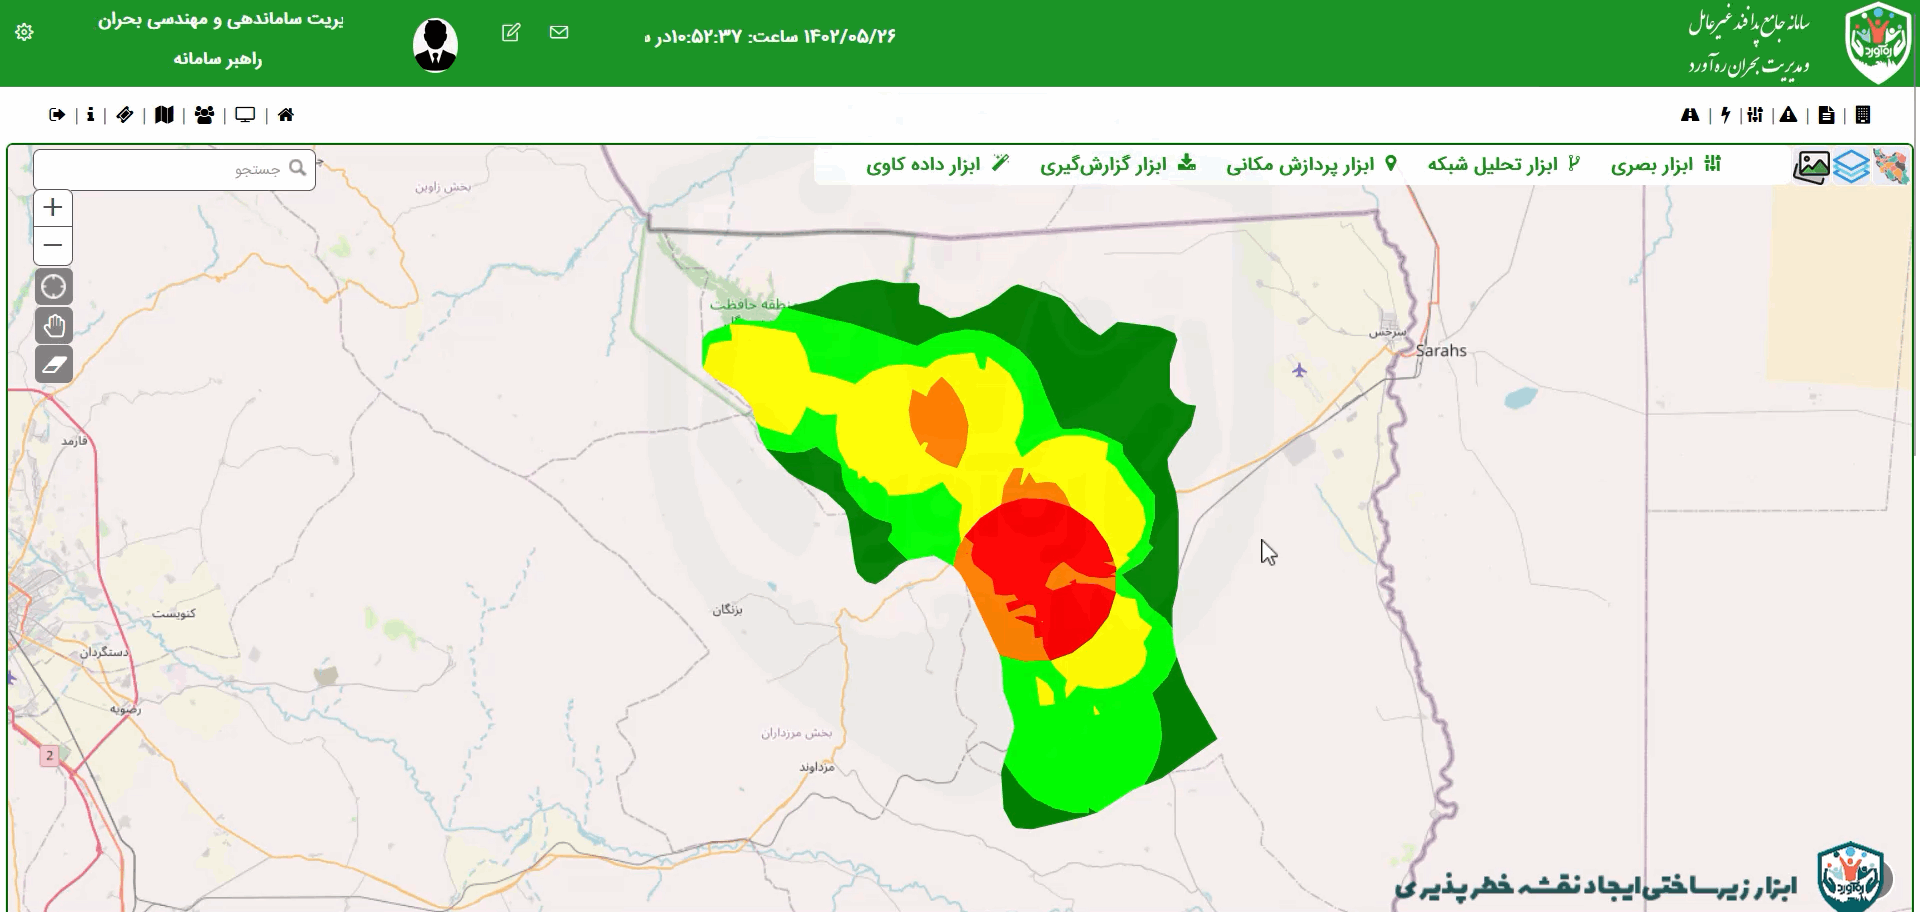This screenshot has width=1920, height=912.
Task: Open the users group icon
Action: click(x=204, y=115)
